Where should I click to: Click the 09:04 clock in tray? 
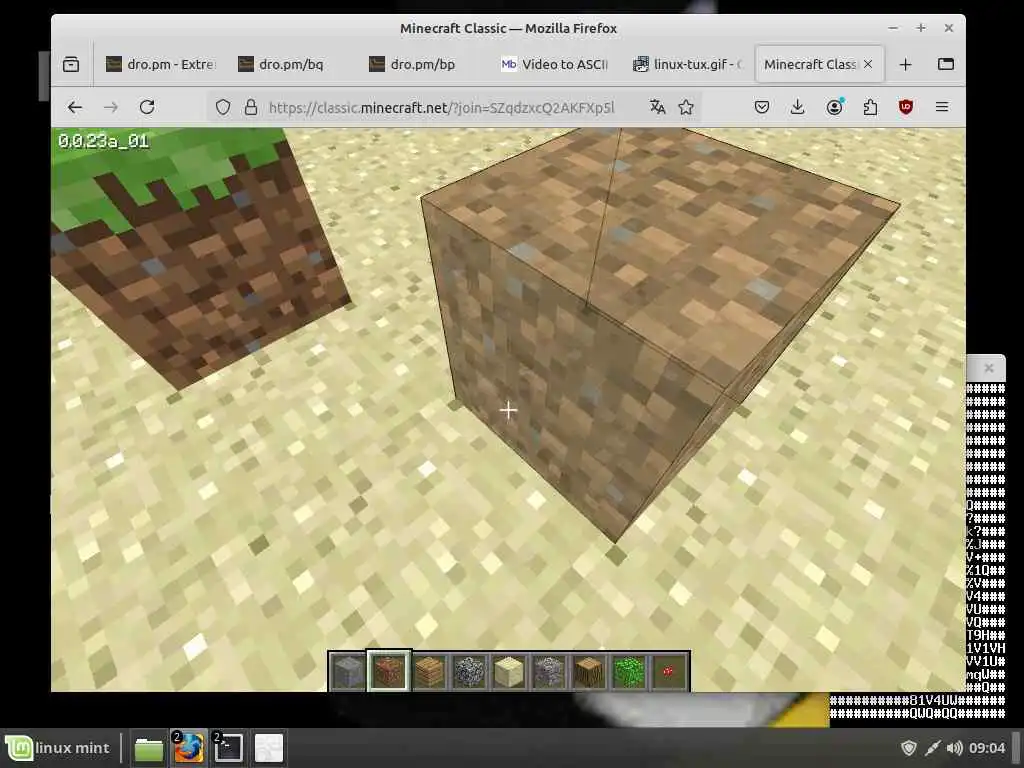click(x=987, y=748)
